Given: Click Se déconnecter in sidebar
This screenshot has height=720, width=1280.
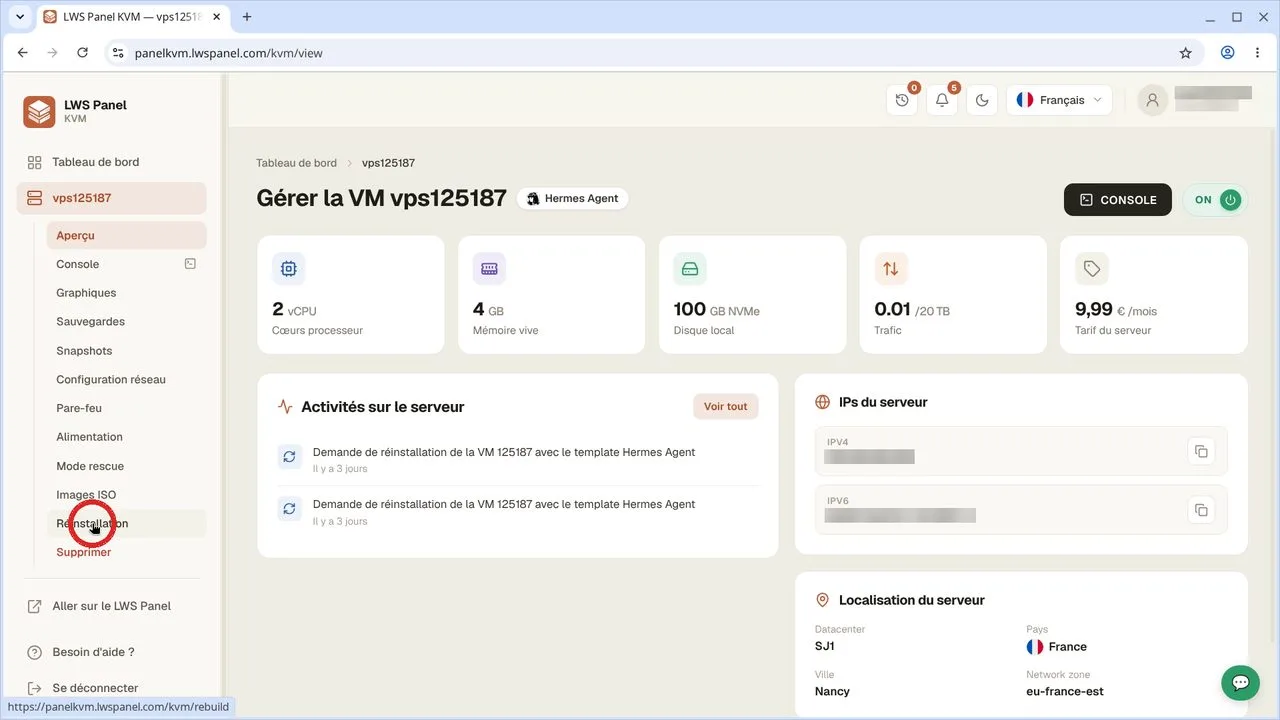Looking at the screenshot, I should pos(112,688).
